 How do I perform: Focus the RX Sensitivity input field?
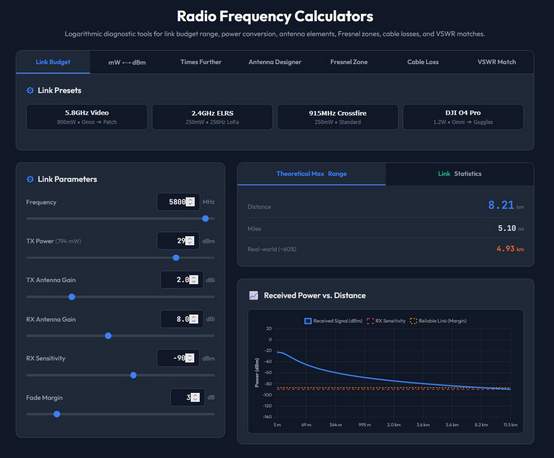[178, 358]
